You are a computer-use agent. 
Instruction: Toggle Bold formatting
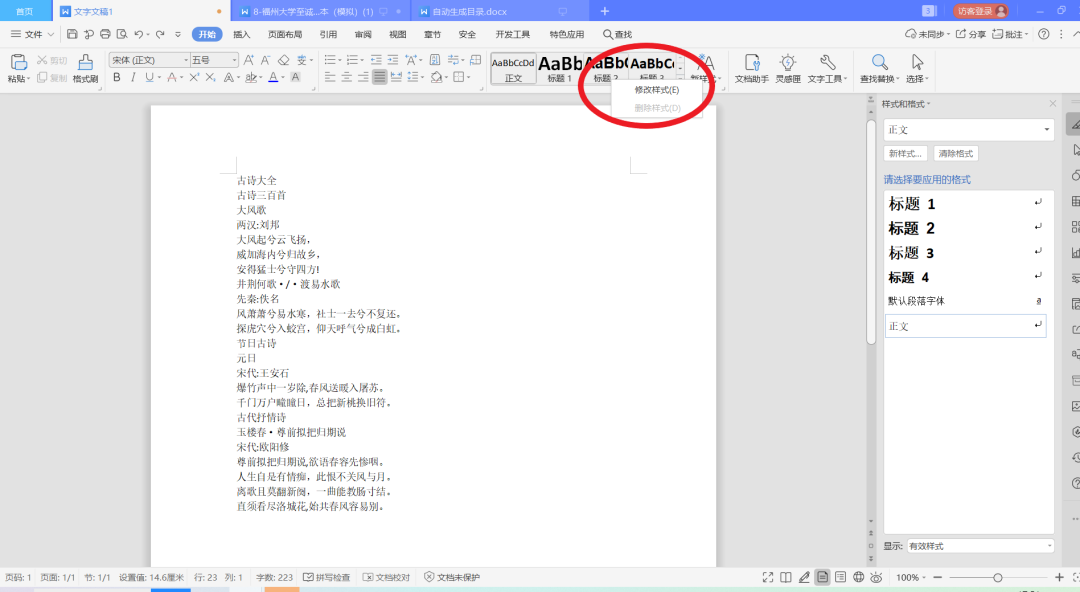click(x=116, y=77)
